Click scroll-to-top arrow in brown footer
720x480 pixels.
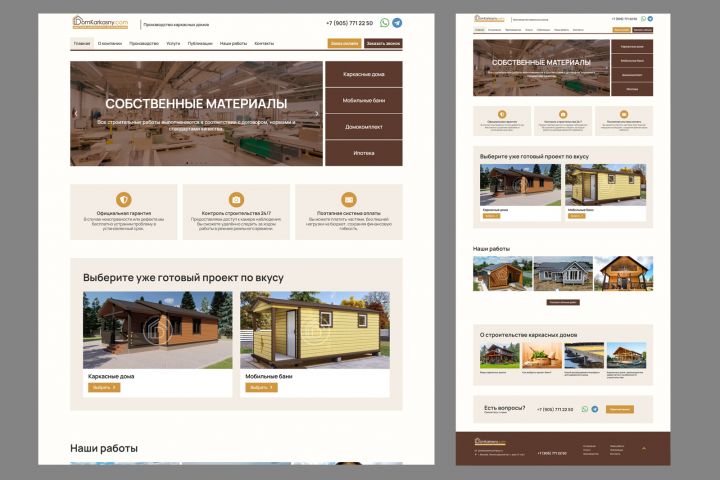(x=644, y=448)
